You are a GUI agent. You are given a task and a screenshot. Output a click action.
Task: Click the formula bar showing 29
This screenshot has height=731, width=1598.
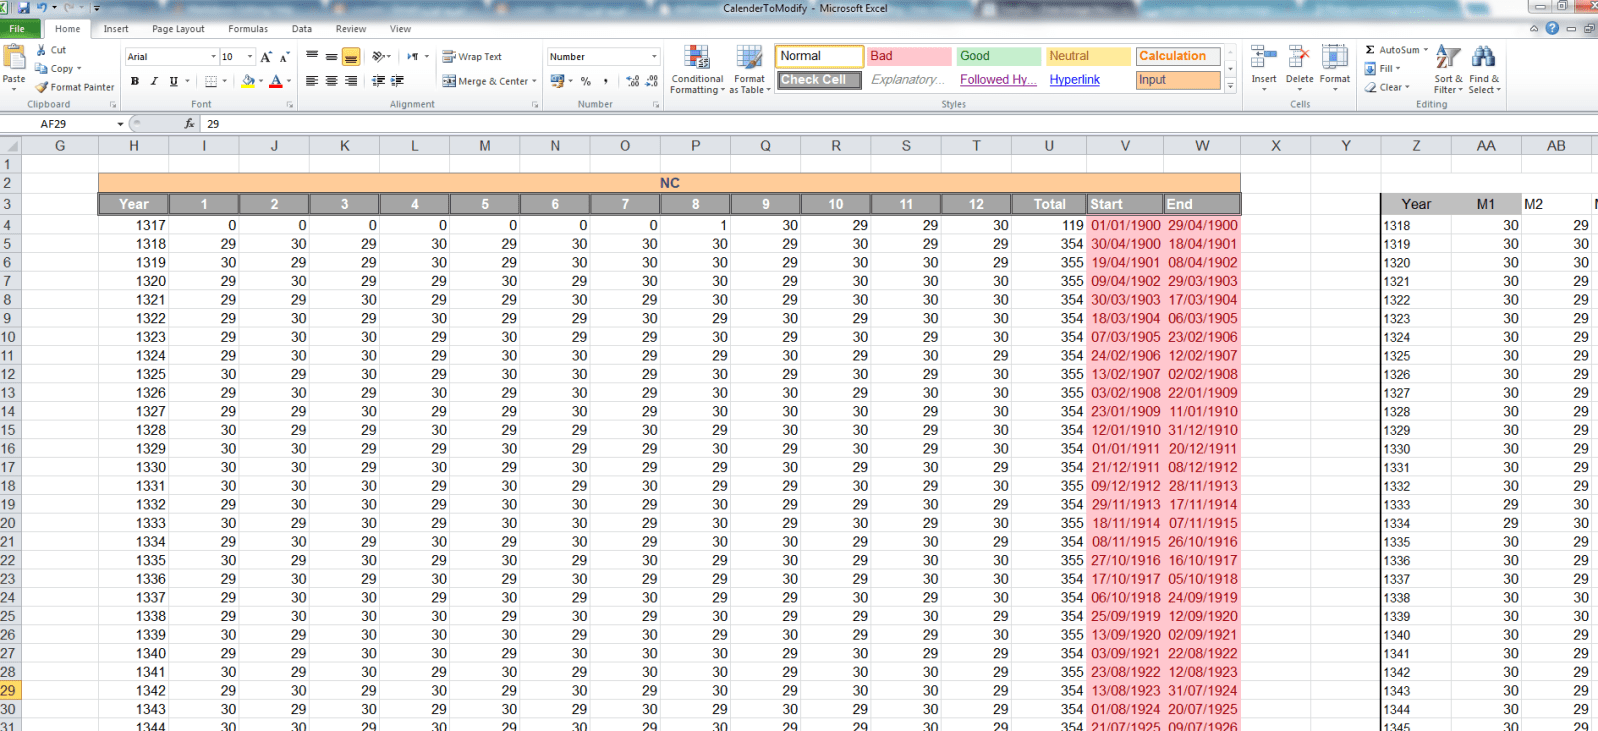click(898, 124)
